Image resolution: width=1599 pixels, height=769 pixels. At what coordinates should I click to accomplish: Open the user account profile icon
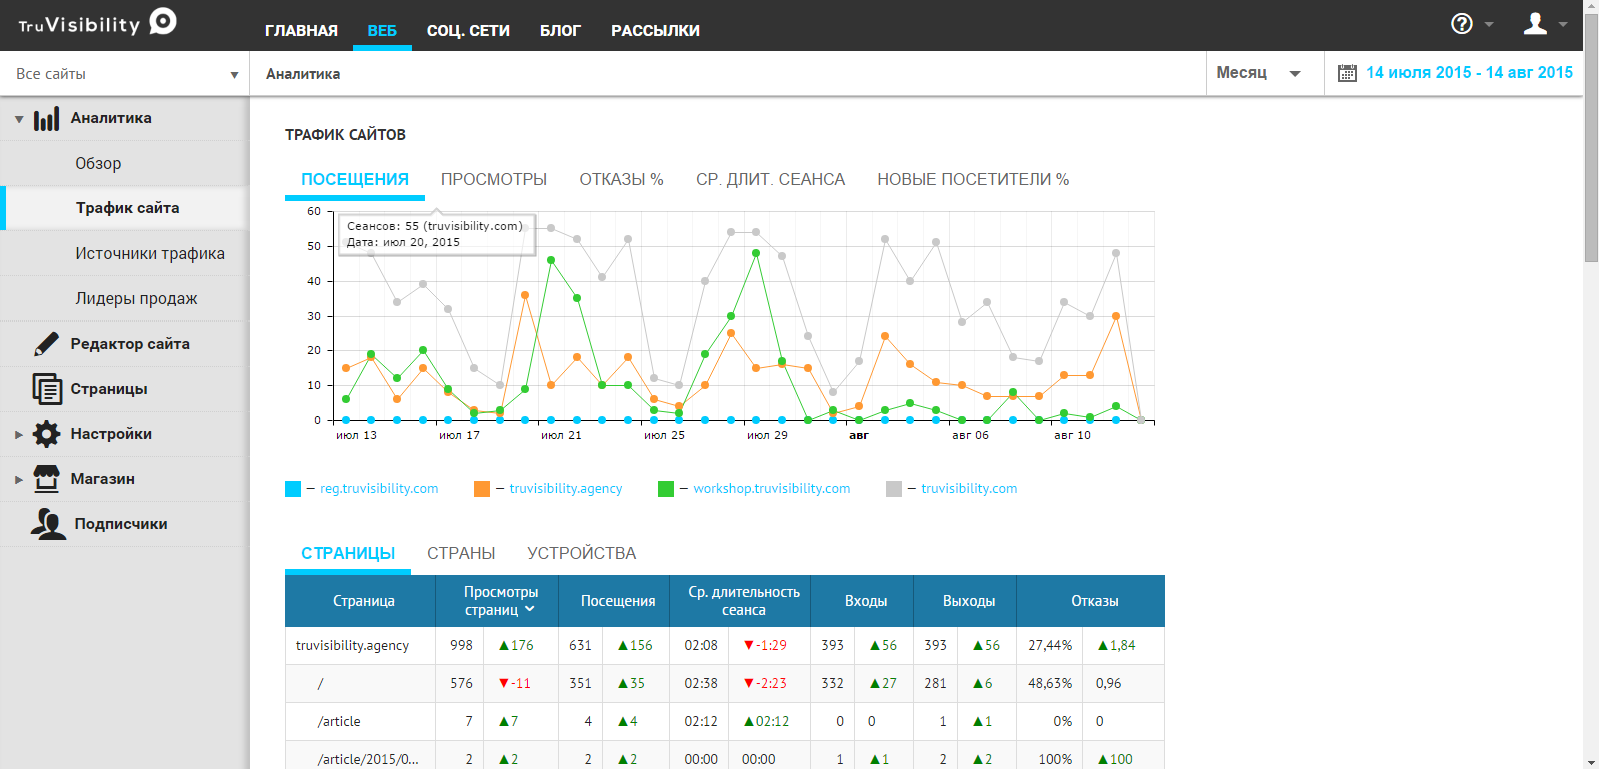point(1535,23)
